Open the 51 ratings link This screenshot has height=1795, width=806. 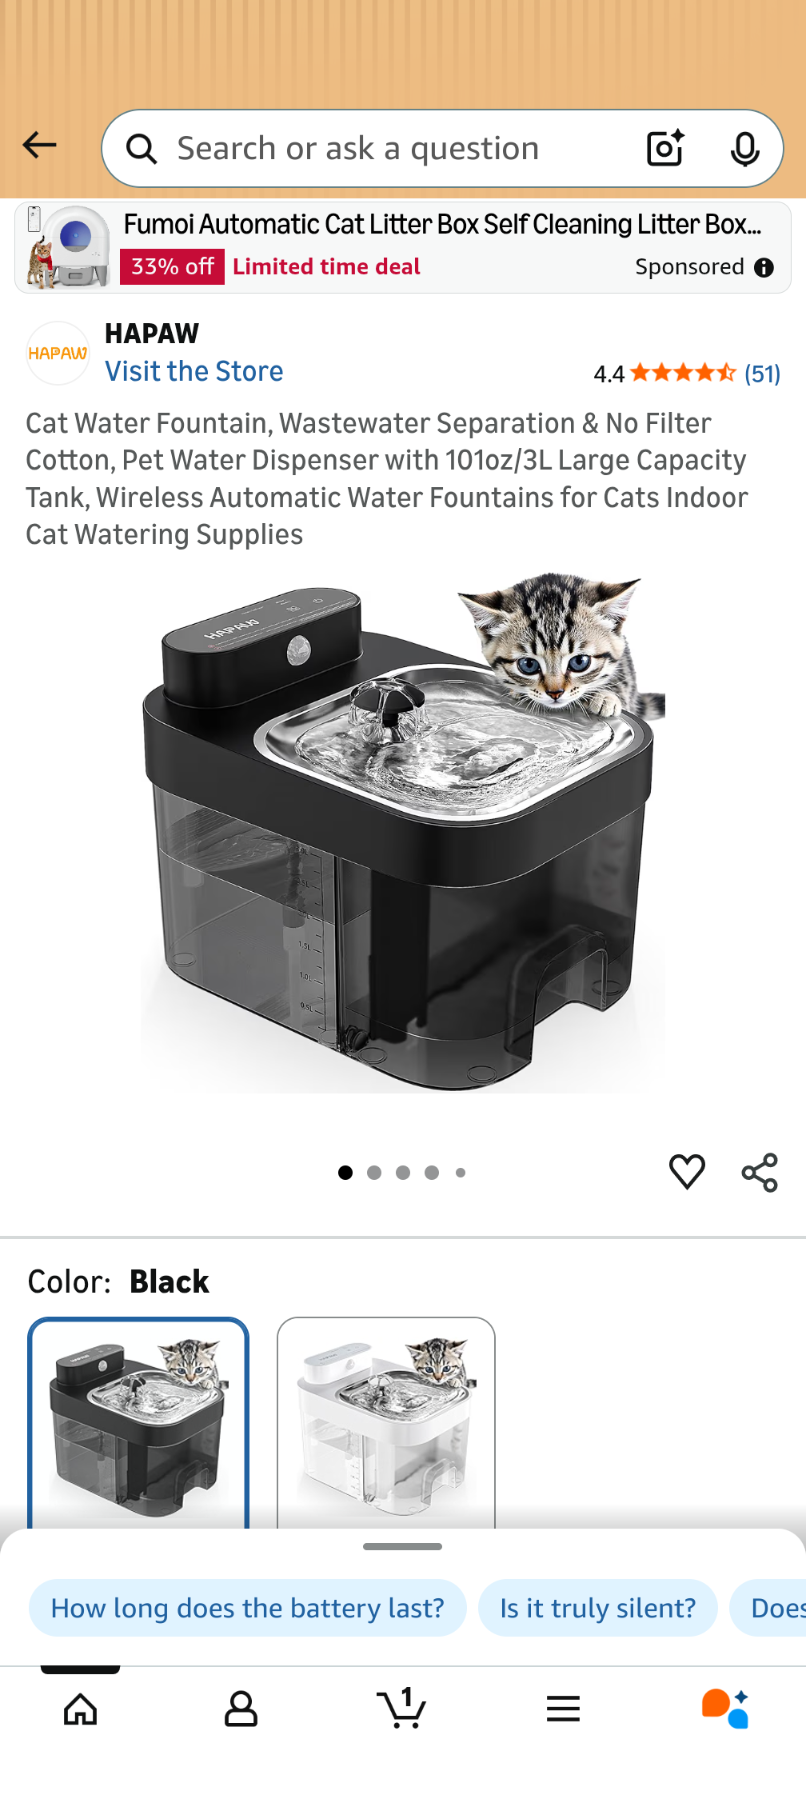pyautogui.click(x=762, y=373)
